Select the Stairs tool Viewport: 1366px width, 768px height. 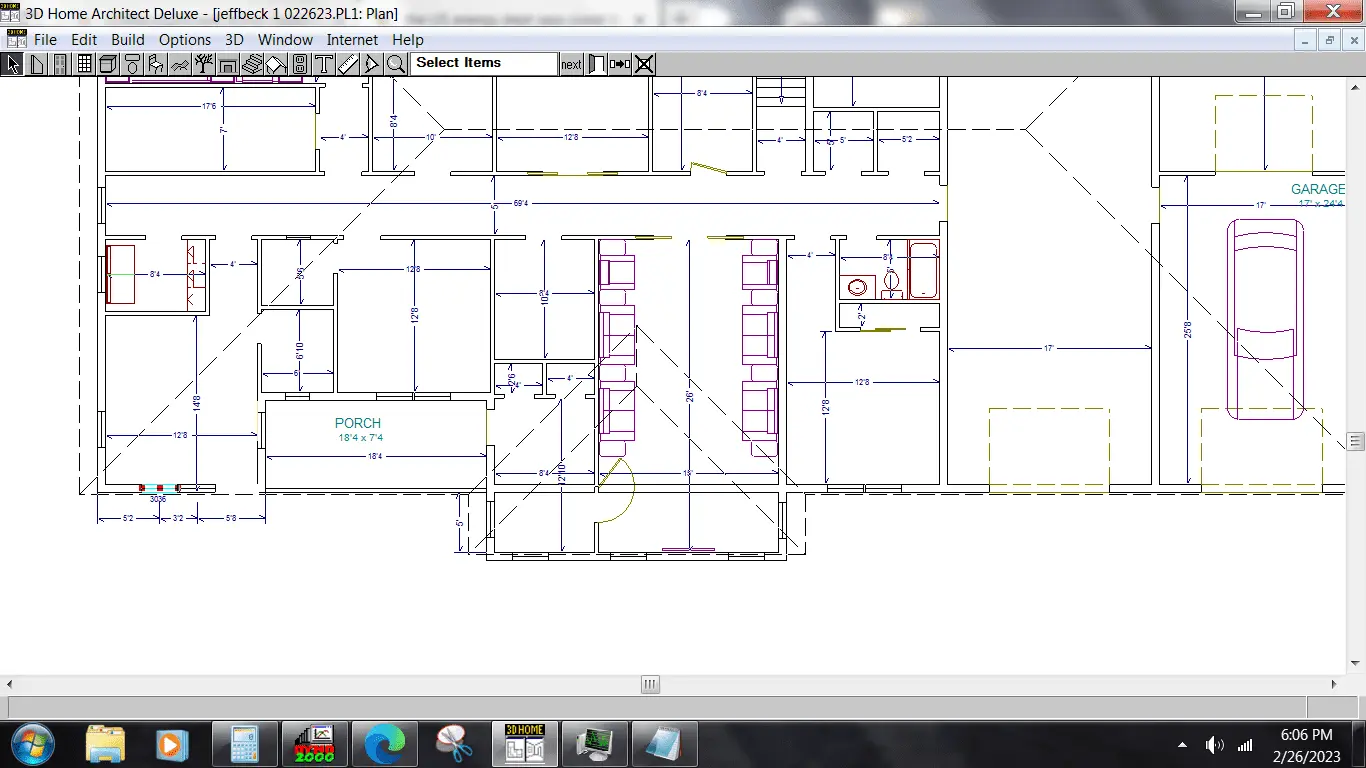(x=252, y=64)
